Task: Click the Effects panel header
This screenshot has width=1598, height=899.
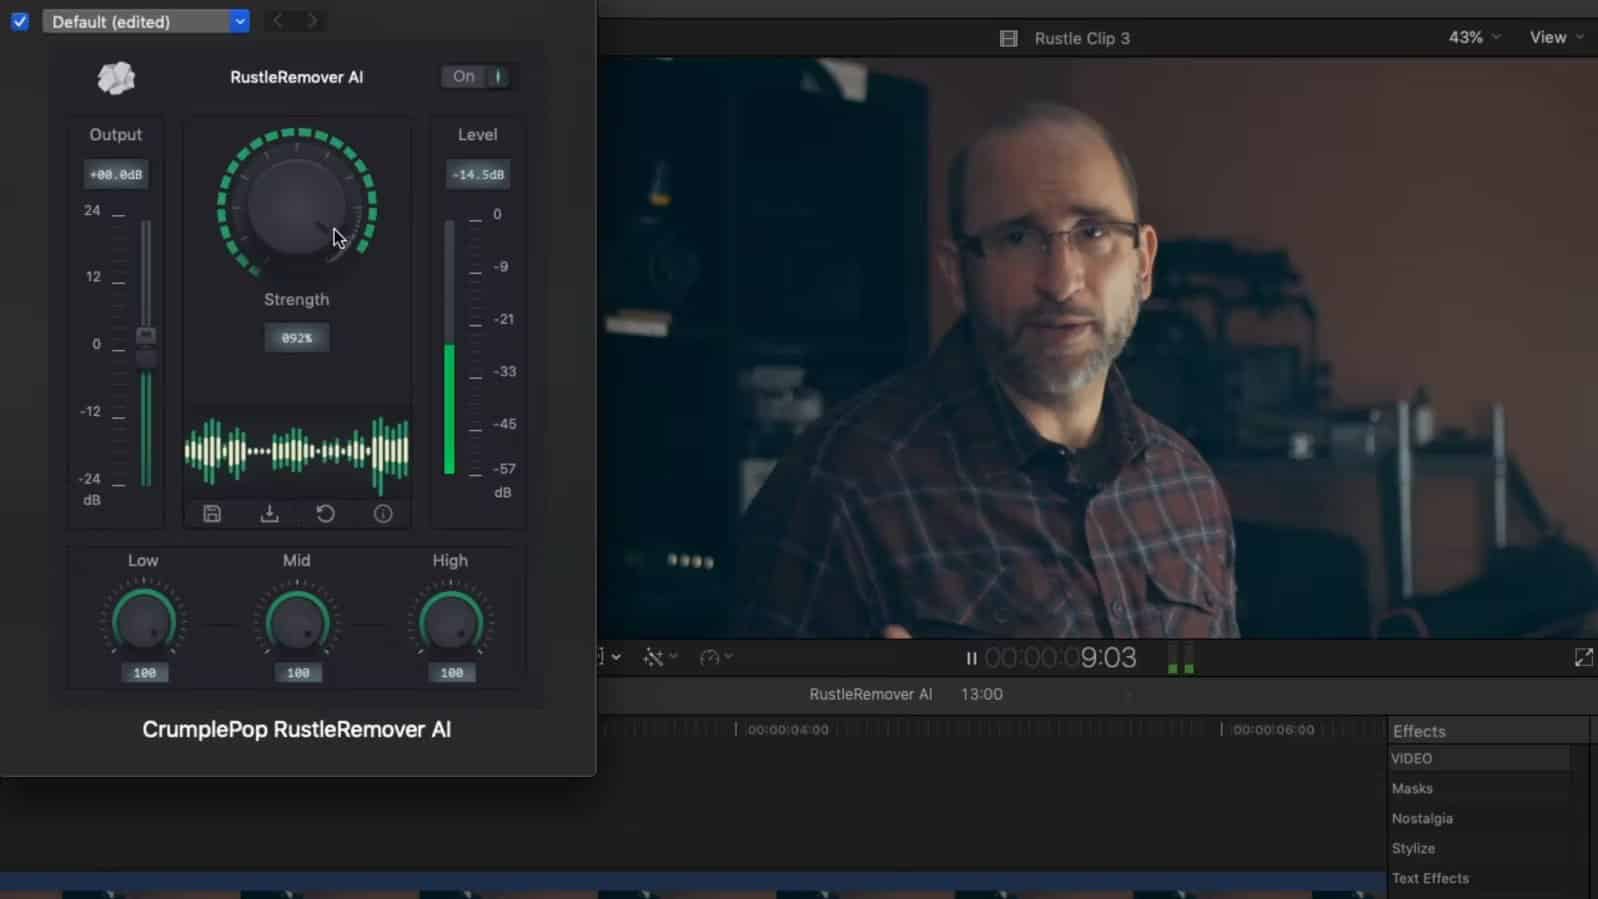Action: coord(1419,731)
